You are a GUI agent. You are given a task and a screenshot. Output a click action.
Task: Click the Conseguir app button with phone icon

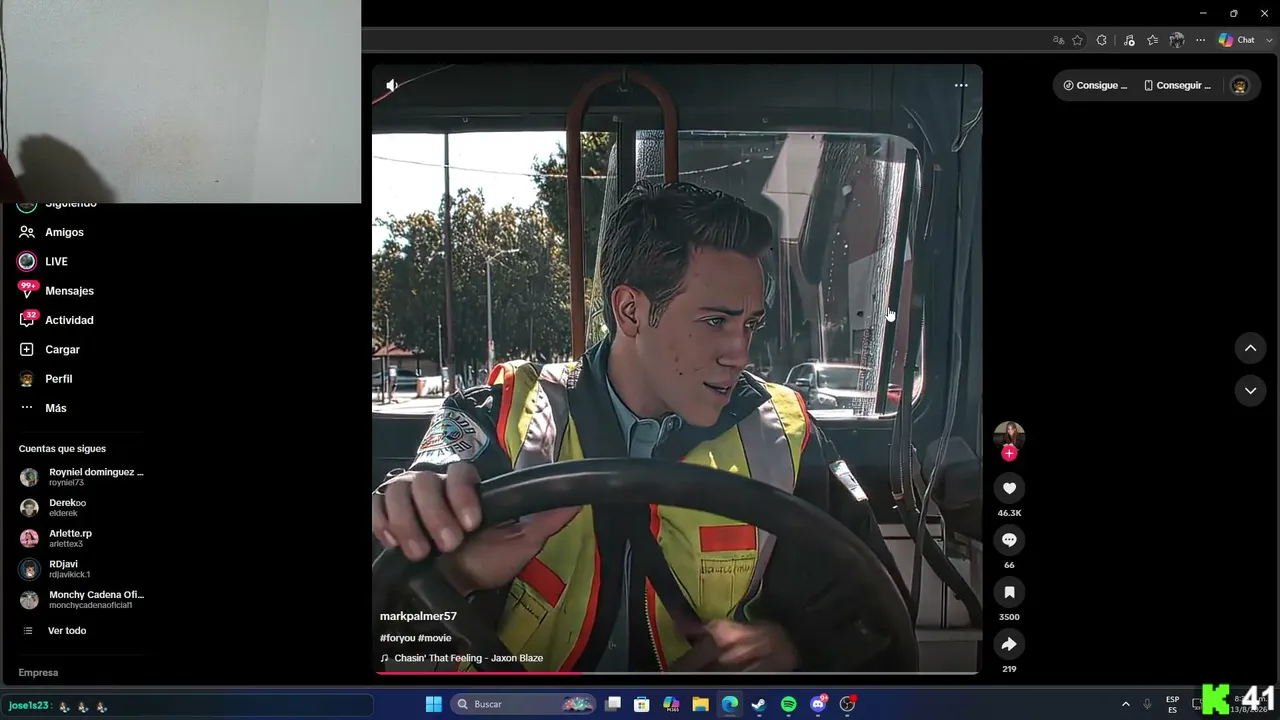tap(1177, 85)
